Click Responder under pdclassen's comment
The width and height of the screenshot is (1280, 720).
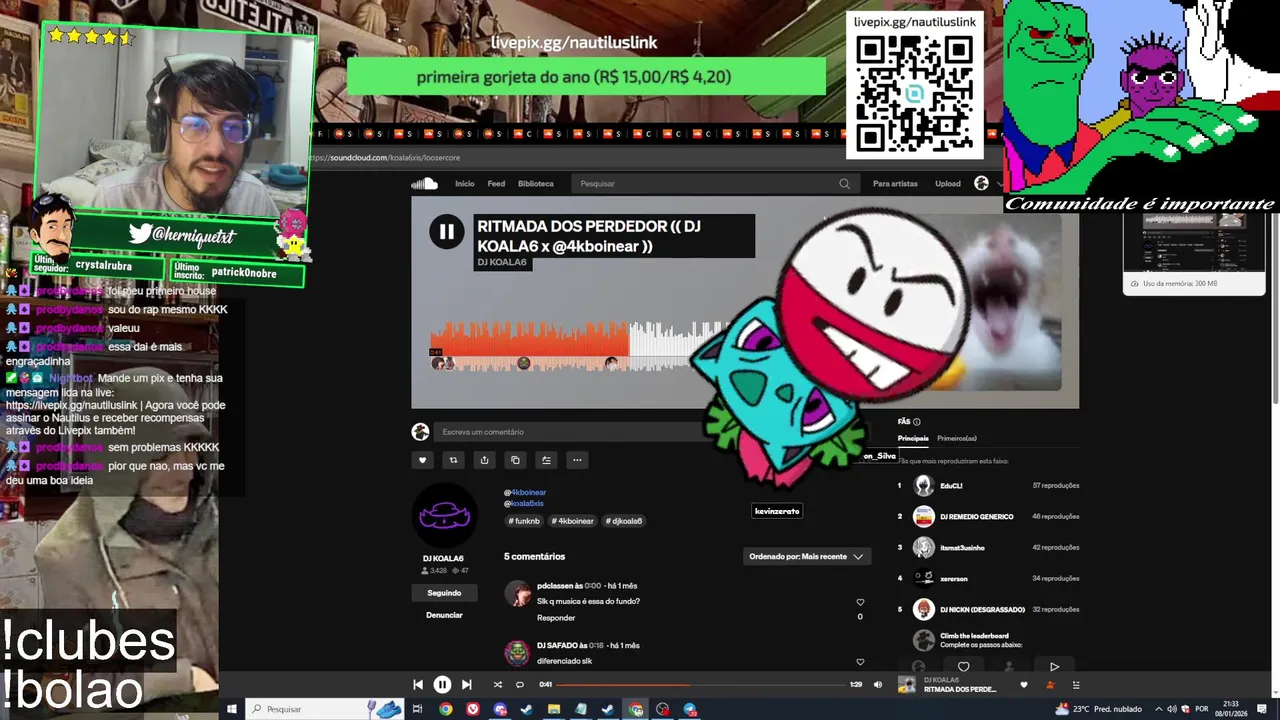(556, 618)
